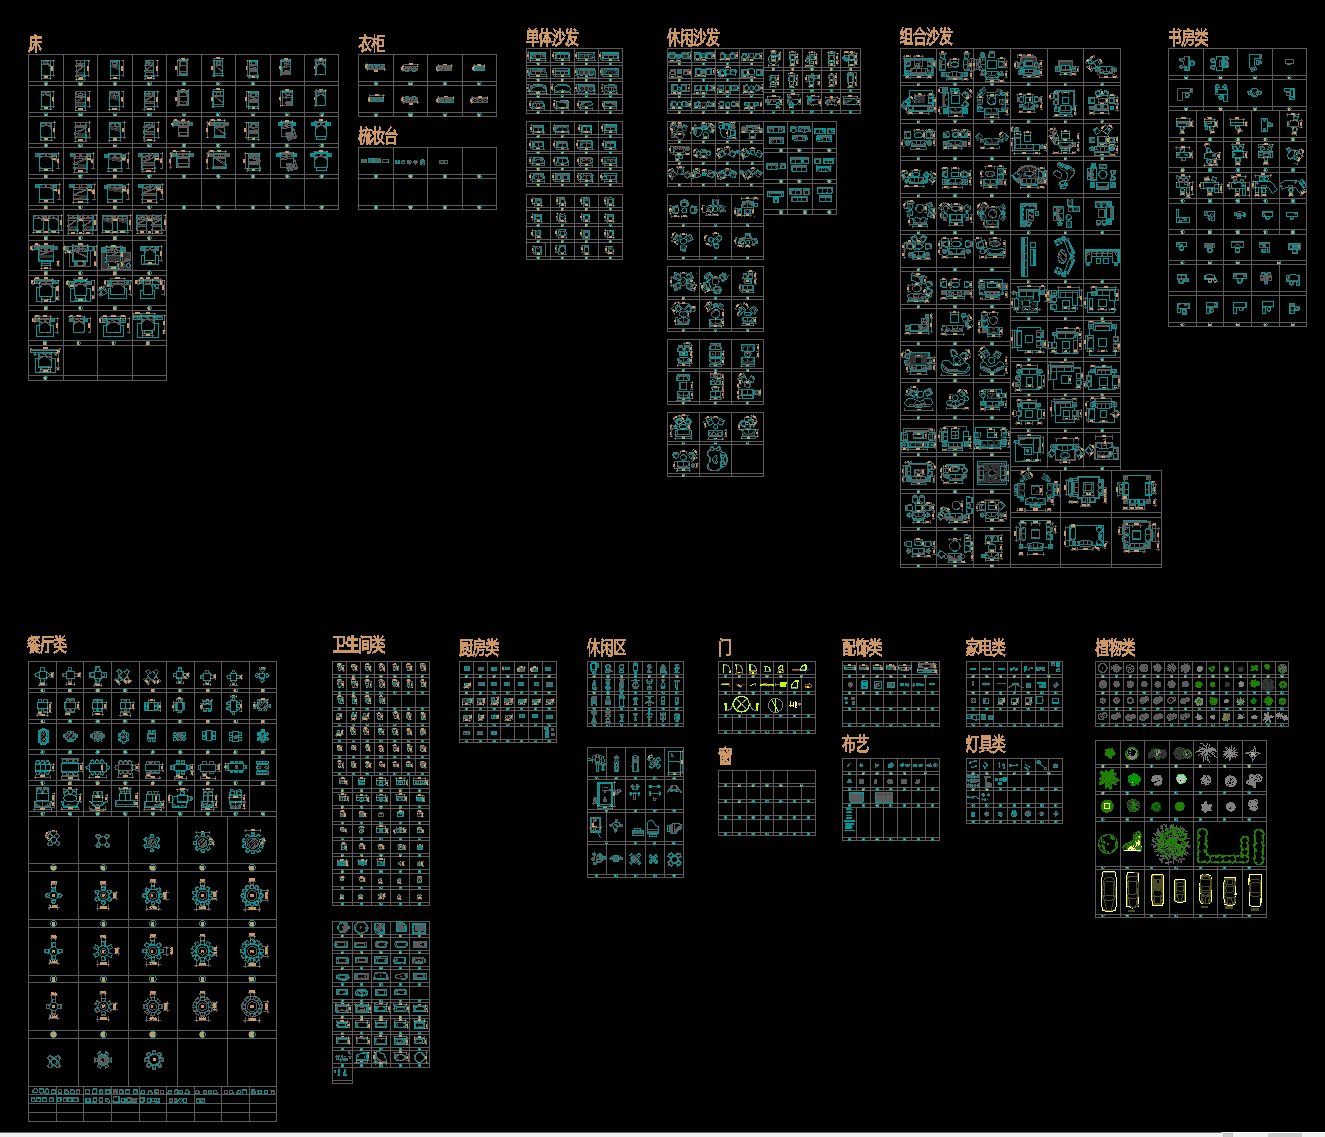
Task: Select the 植物类 category title
Action: (x=1115, y=648)
